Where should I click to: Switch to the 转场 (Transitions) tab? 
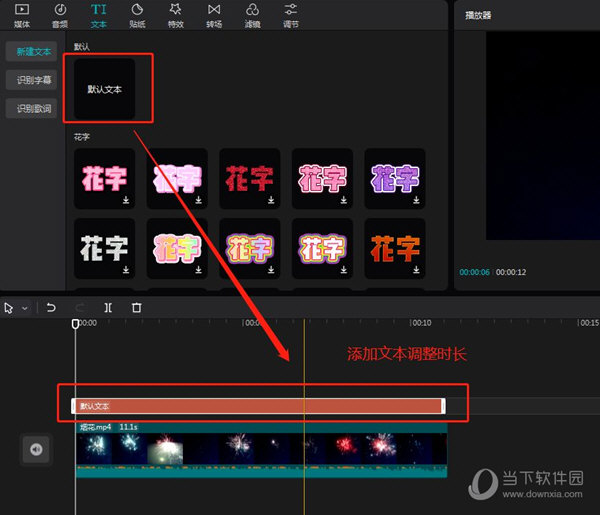coord(214,15)
